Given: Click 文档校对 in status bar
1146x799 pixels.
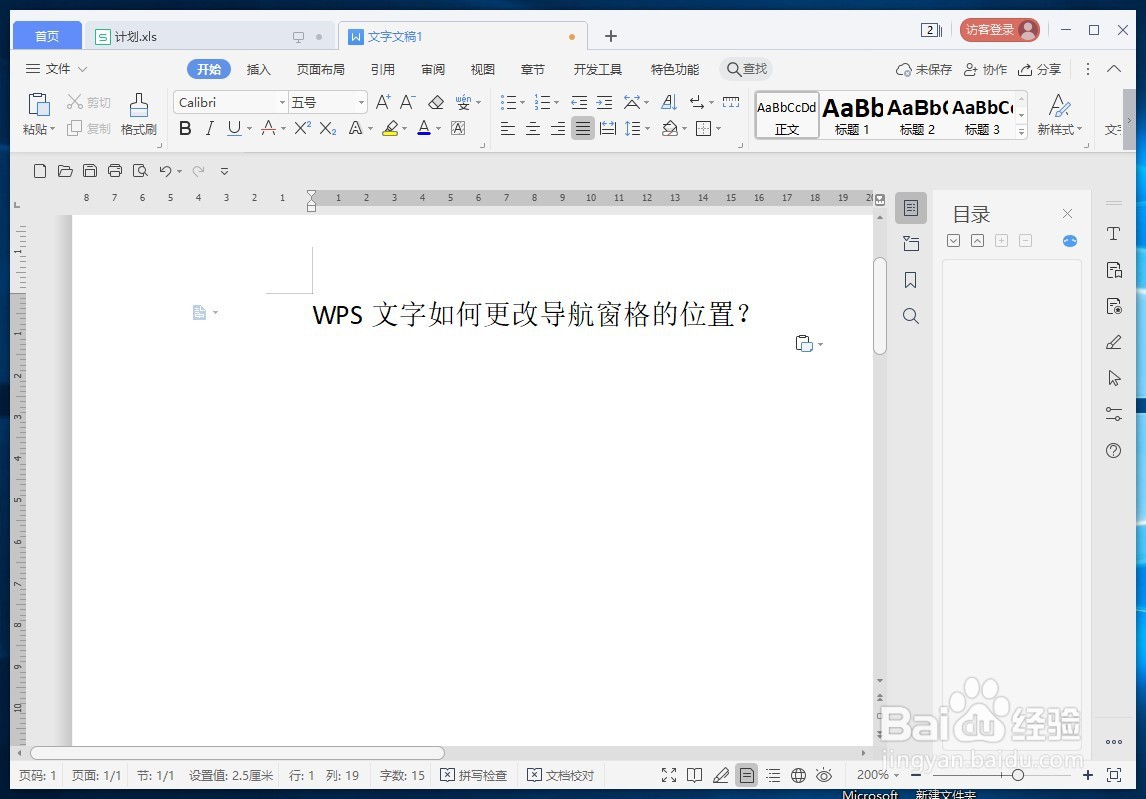Looking at the screenshot, I should tap(561, 775).
